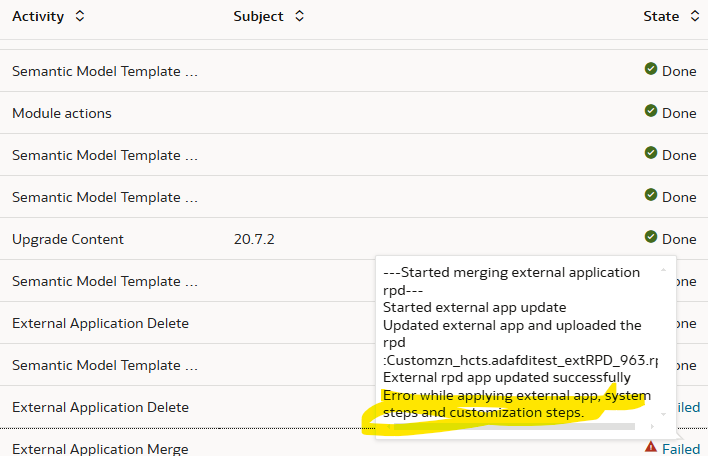
Task: Click popup's scroll up arrow
Action: click(663, 270)
